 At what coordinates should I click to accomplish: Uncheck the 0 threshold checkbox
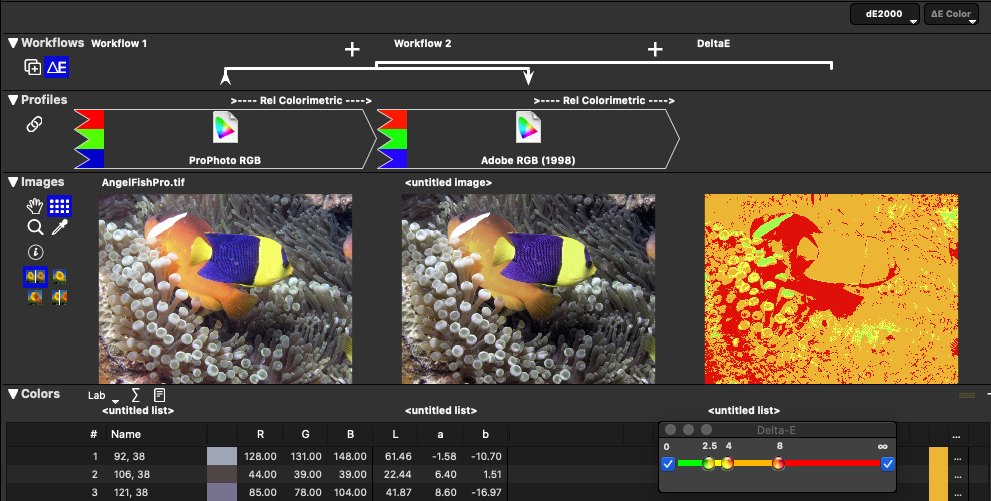coord(668,463)
